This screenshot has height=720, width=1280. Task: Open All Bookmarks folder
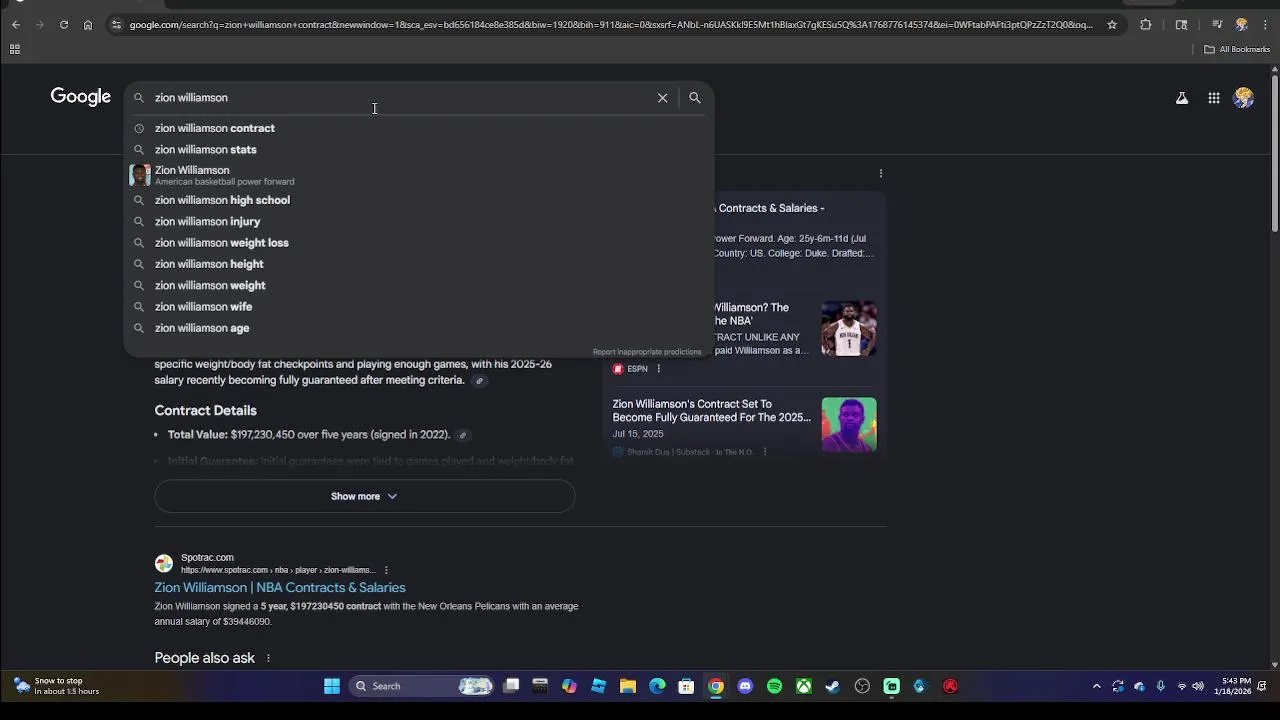point(1238,49)
